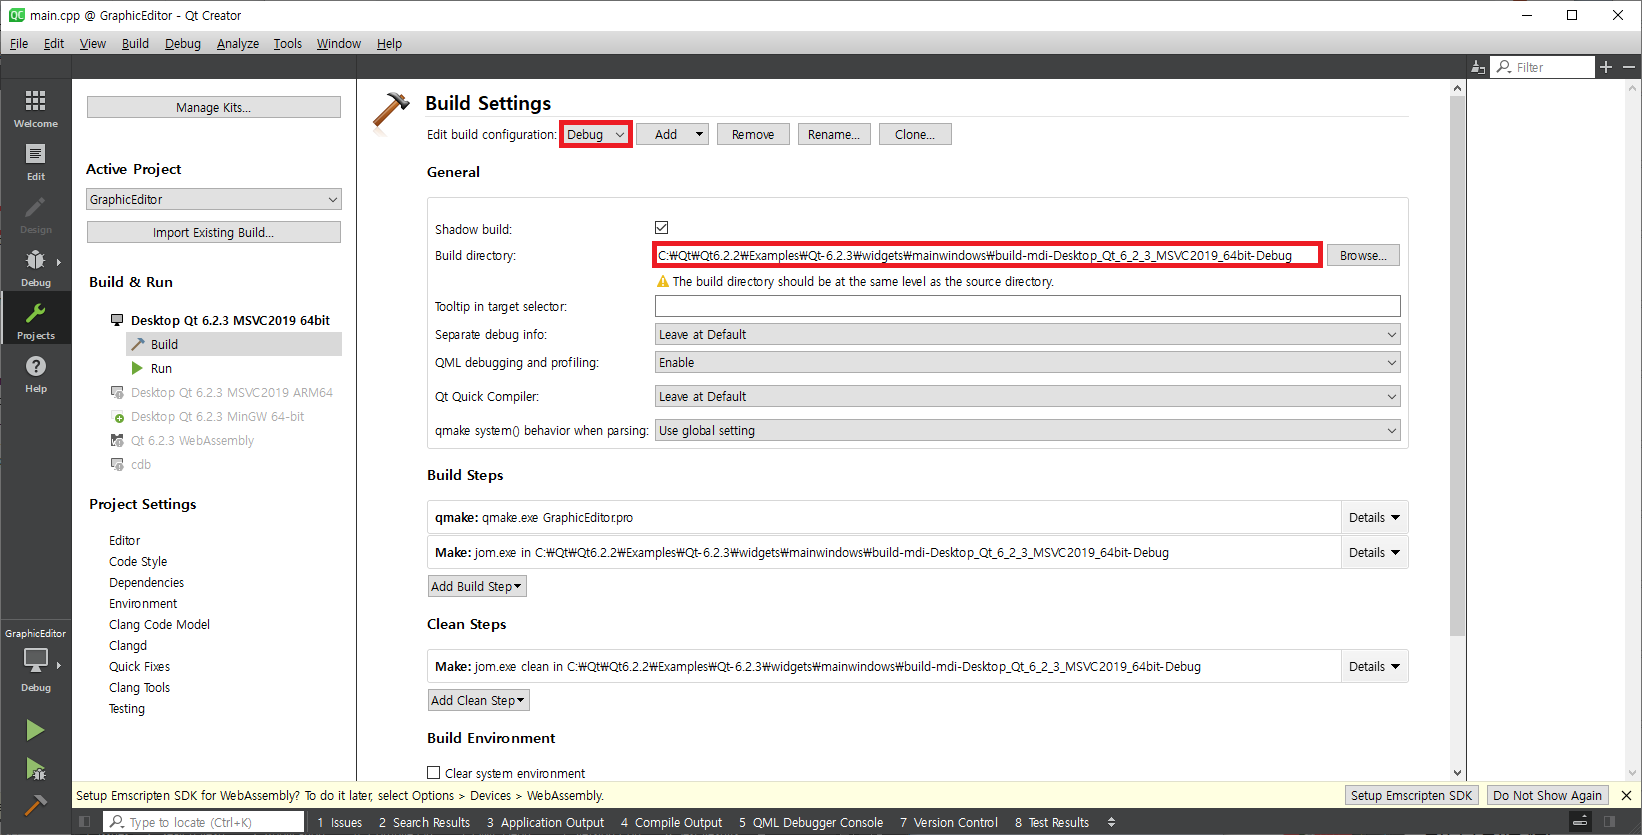Open the Build menu
This screenshot has height=835, width=1642.
[x=135, y=43]
